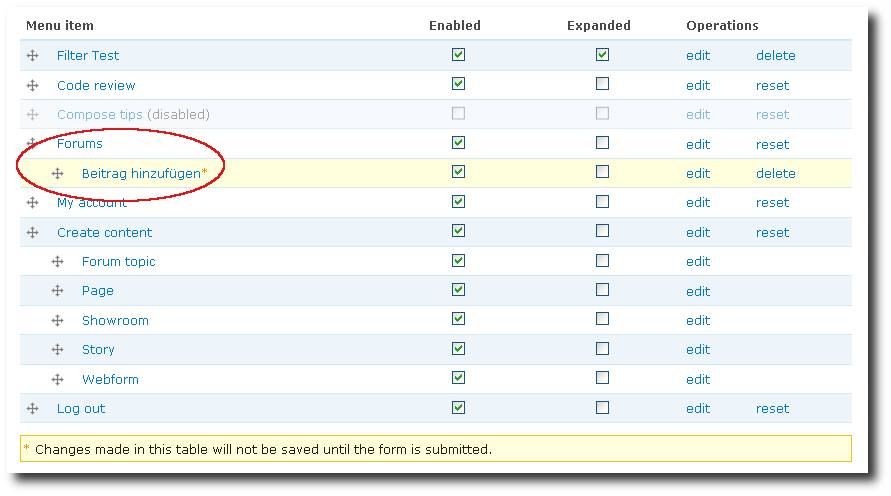Click the drag handle for Webform
Screen dimensions: 891x496
(58, 380)
